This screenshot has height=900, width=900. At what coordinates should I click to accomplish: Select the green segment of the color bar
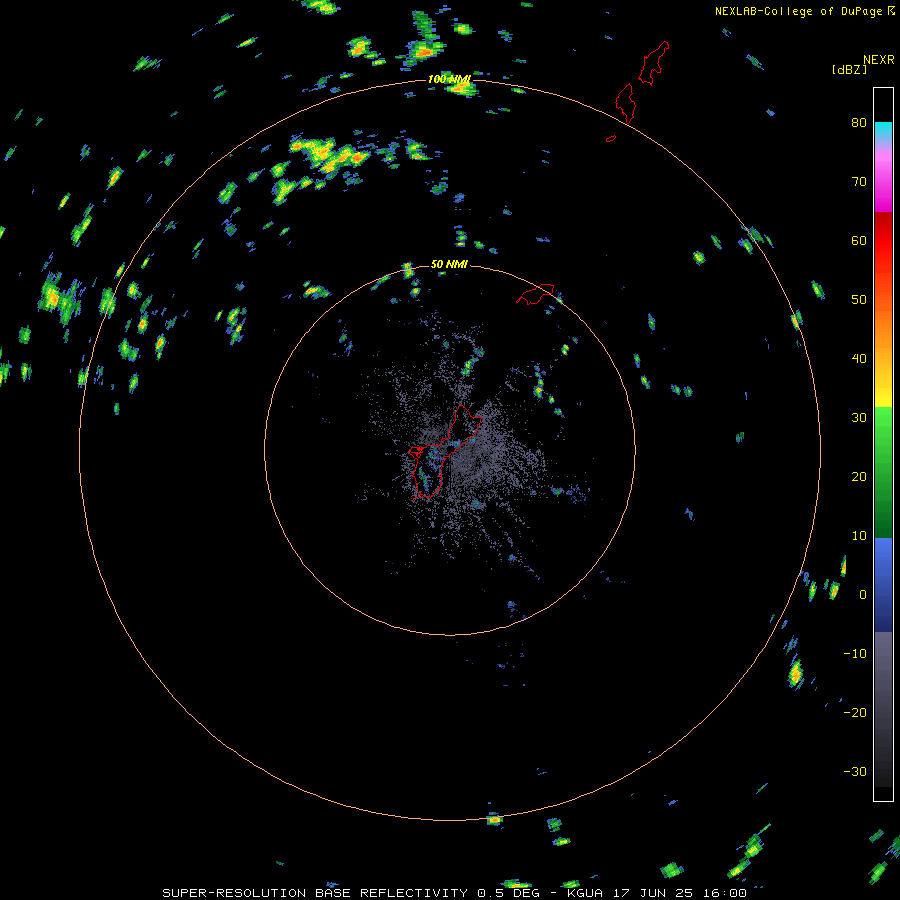pyautogui.click(x=883, y=472)
